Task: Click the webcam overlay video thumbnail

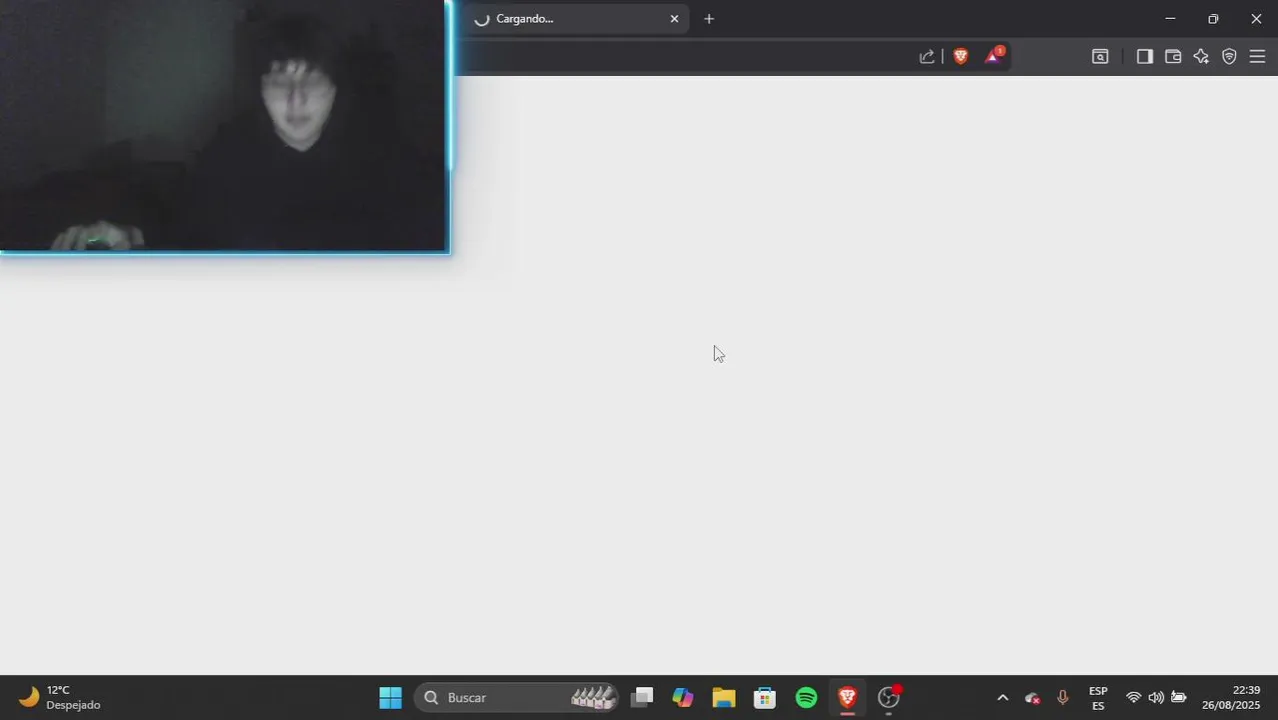Action: 224,126
